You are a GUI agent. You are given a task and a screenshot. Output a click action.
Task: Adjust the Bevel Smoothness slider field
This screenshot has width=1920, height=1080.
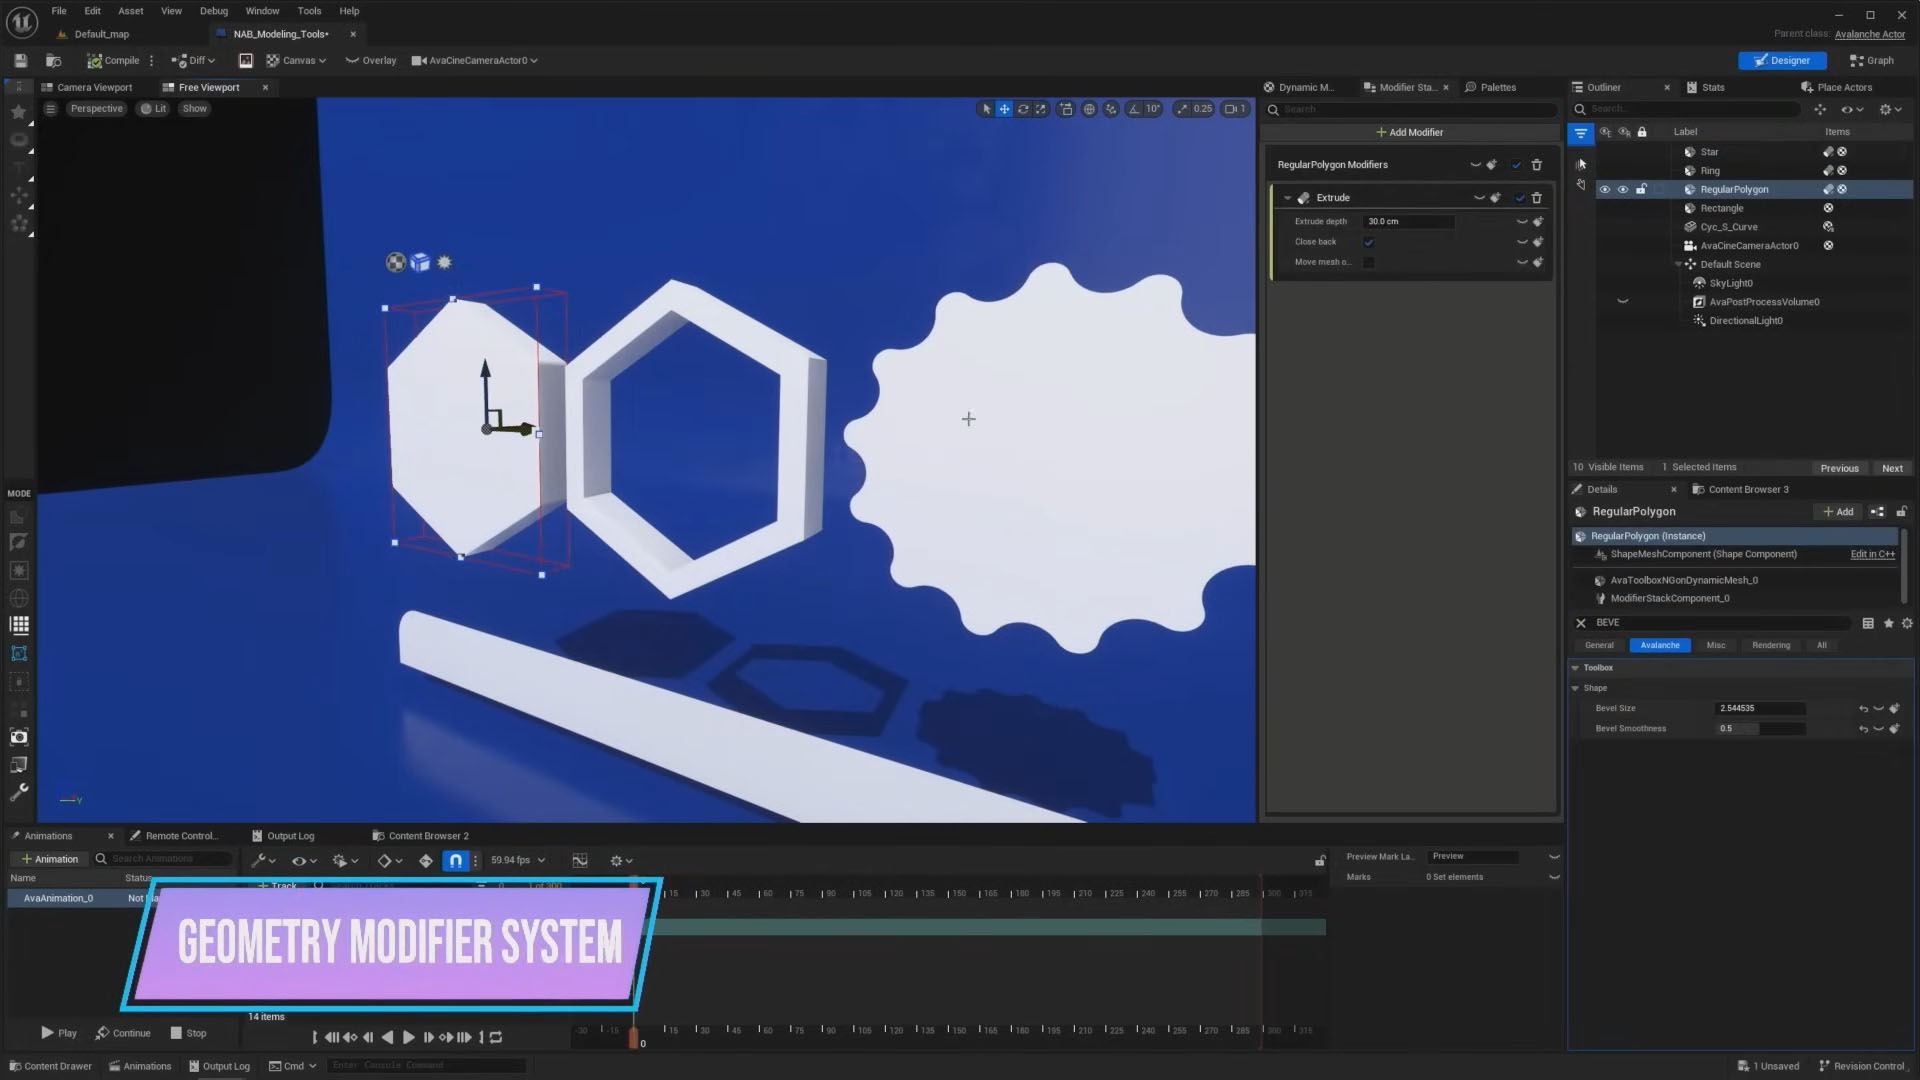[x=1760, y=729]
